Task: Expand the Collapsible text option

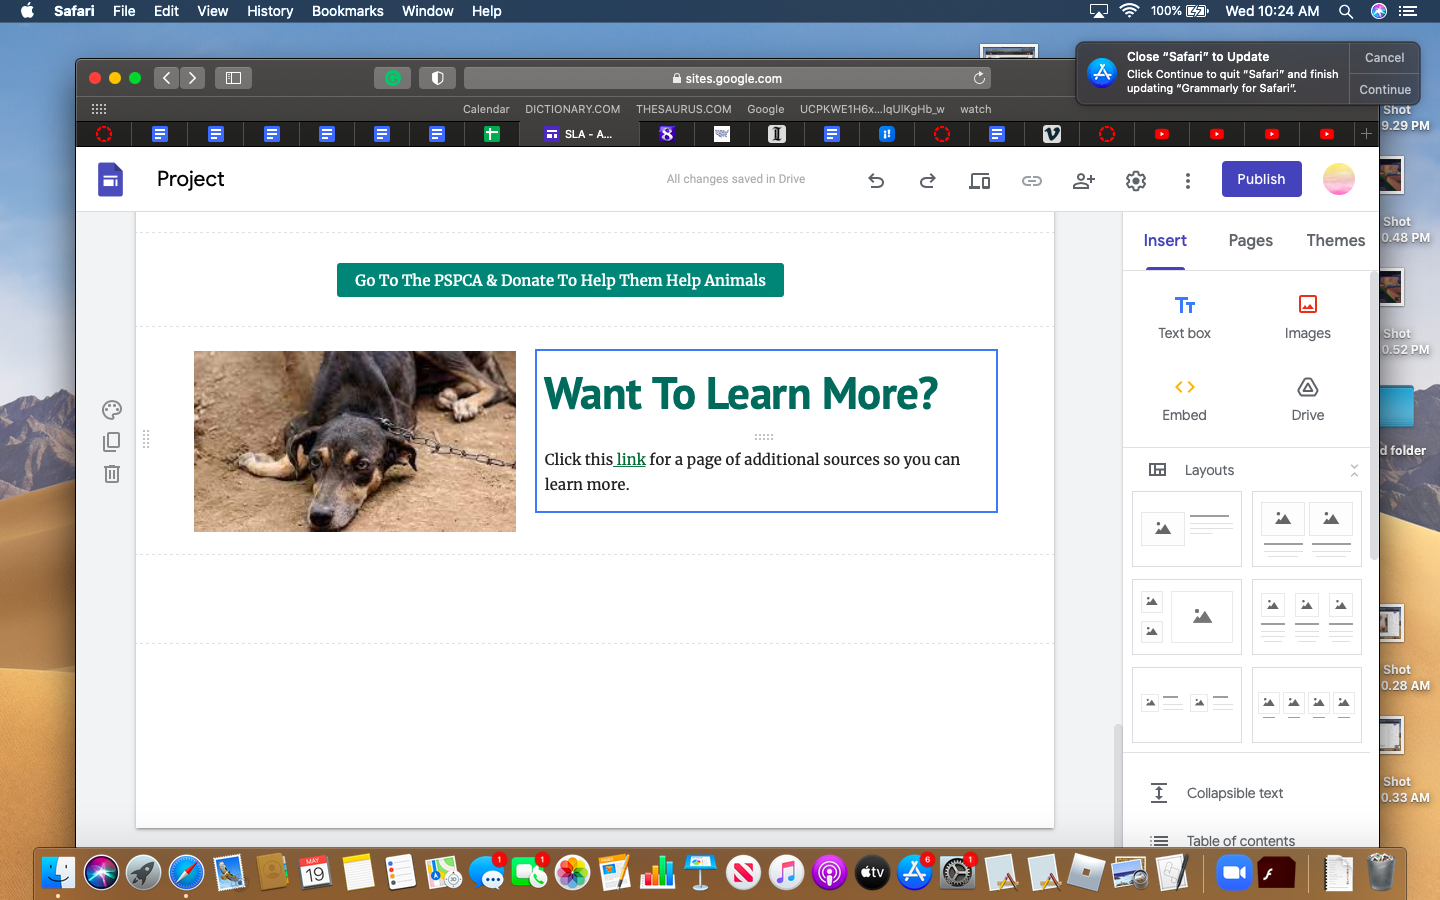Action: pos(1234,793)
